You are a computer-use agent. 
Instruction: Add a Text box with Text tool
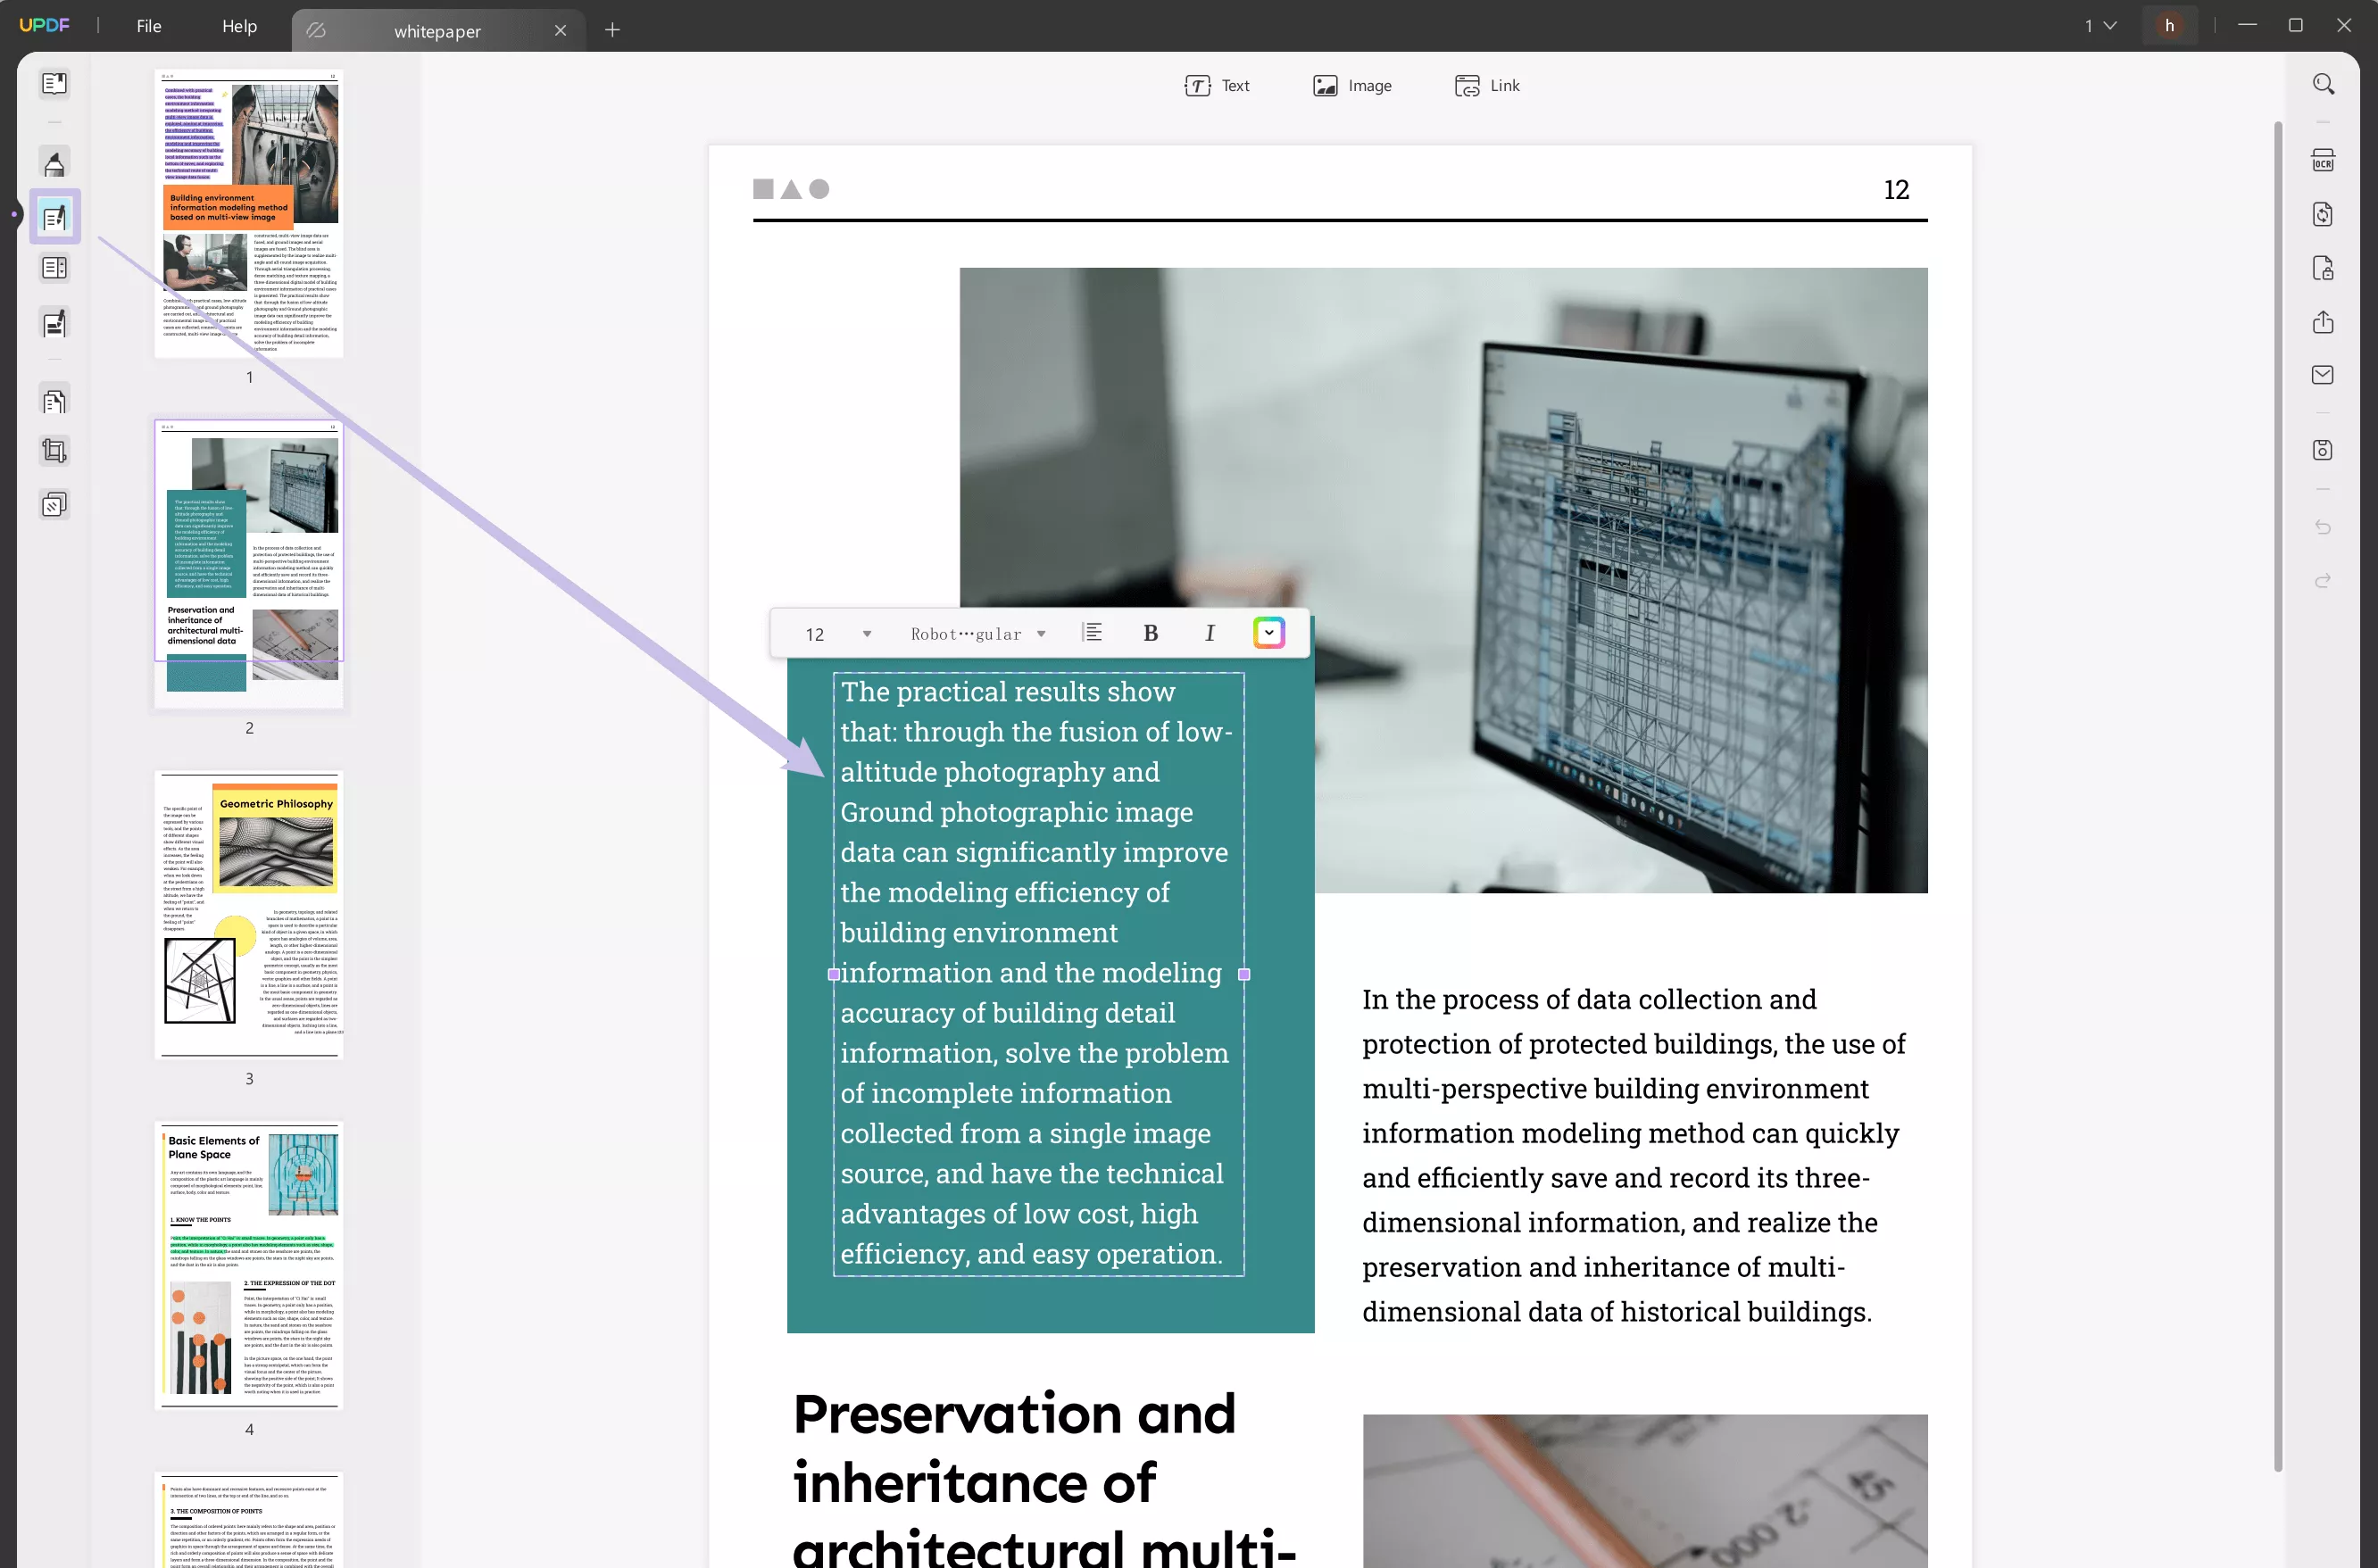click(x=1216, y=86)
